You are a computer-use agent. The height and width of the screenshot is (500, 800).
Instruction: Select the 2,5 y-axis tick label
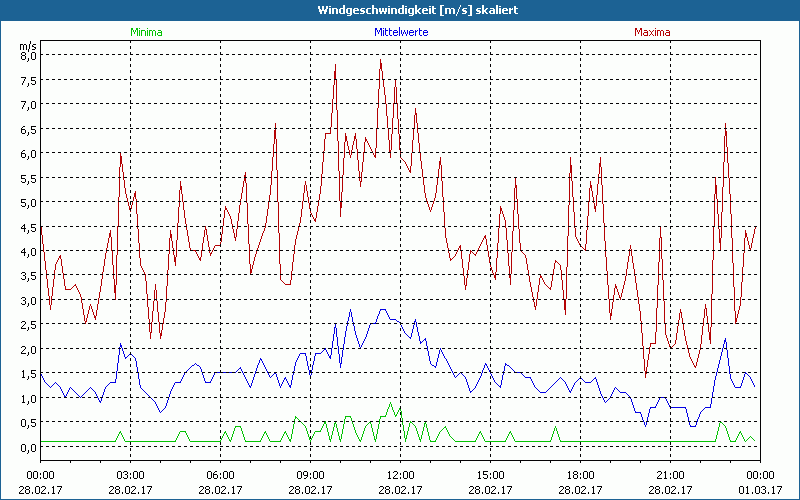coord(27,325)
